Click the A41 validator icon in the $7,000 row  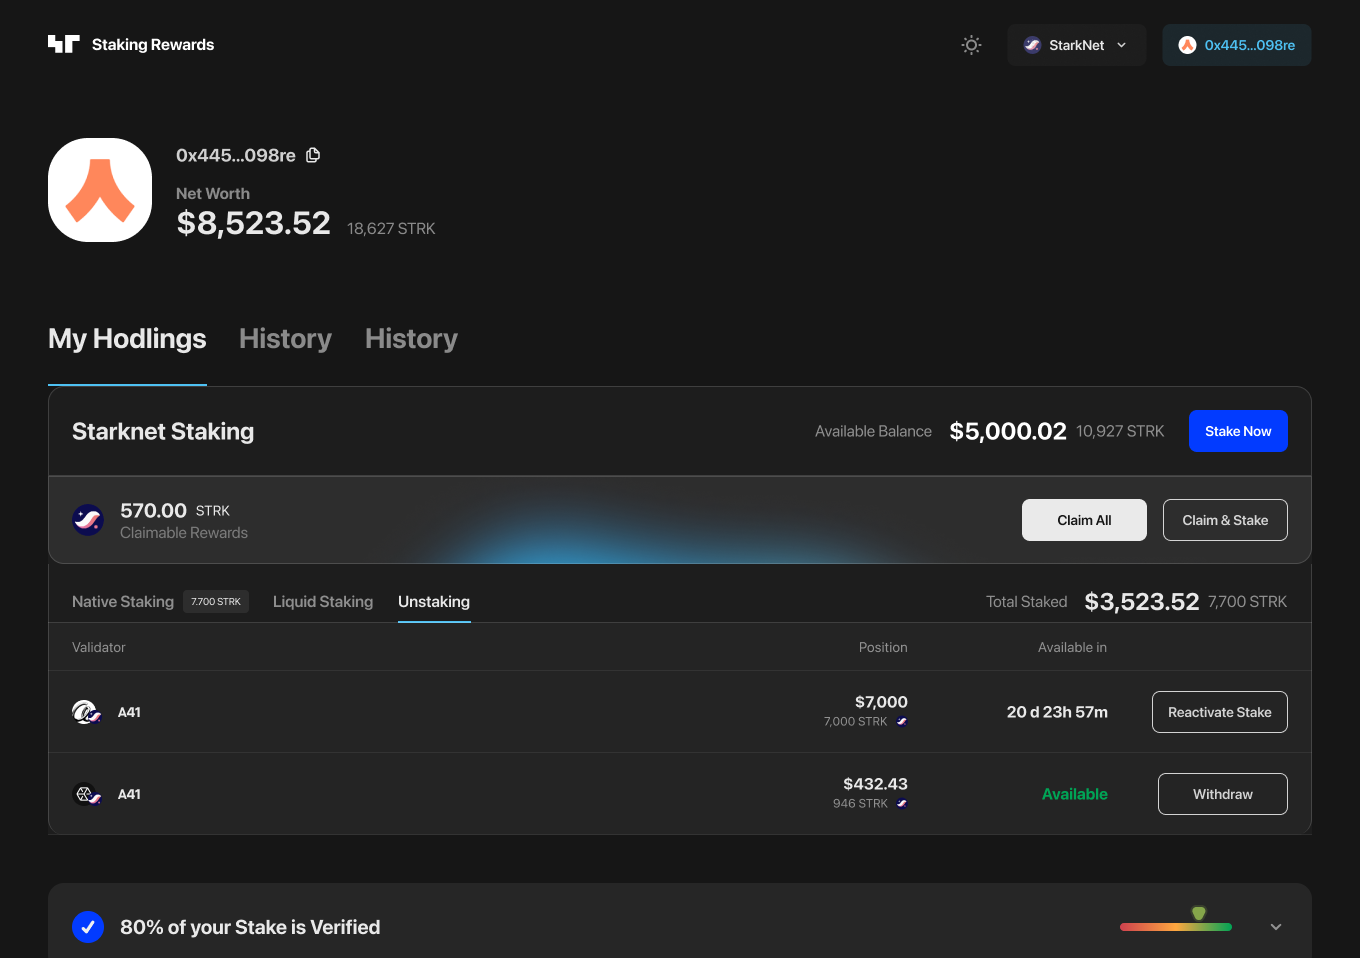pyautogui.click(x=87, y=712)
